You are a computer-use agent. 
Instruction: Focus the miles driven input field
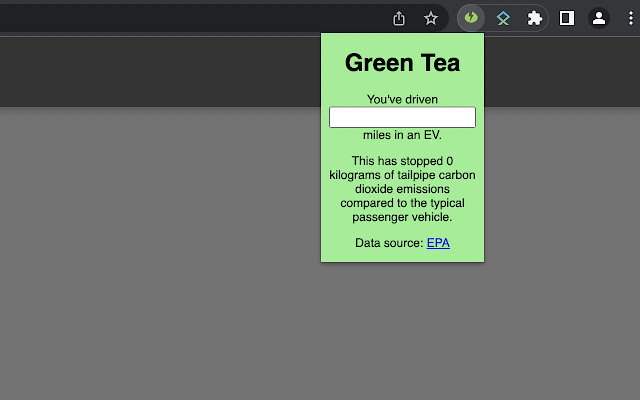[402, 117]
